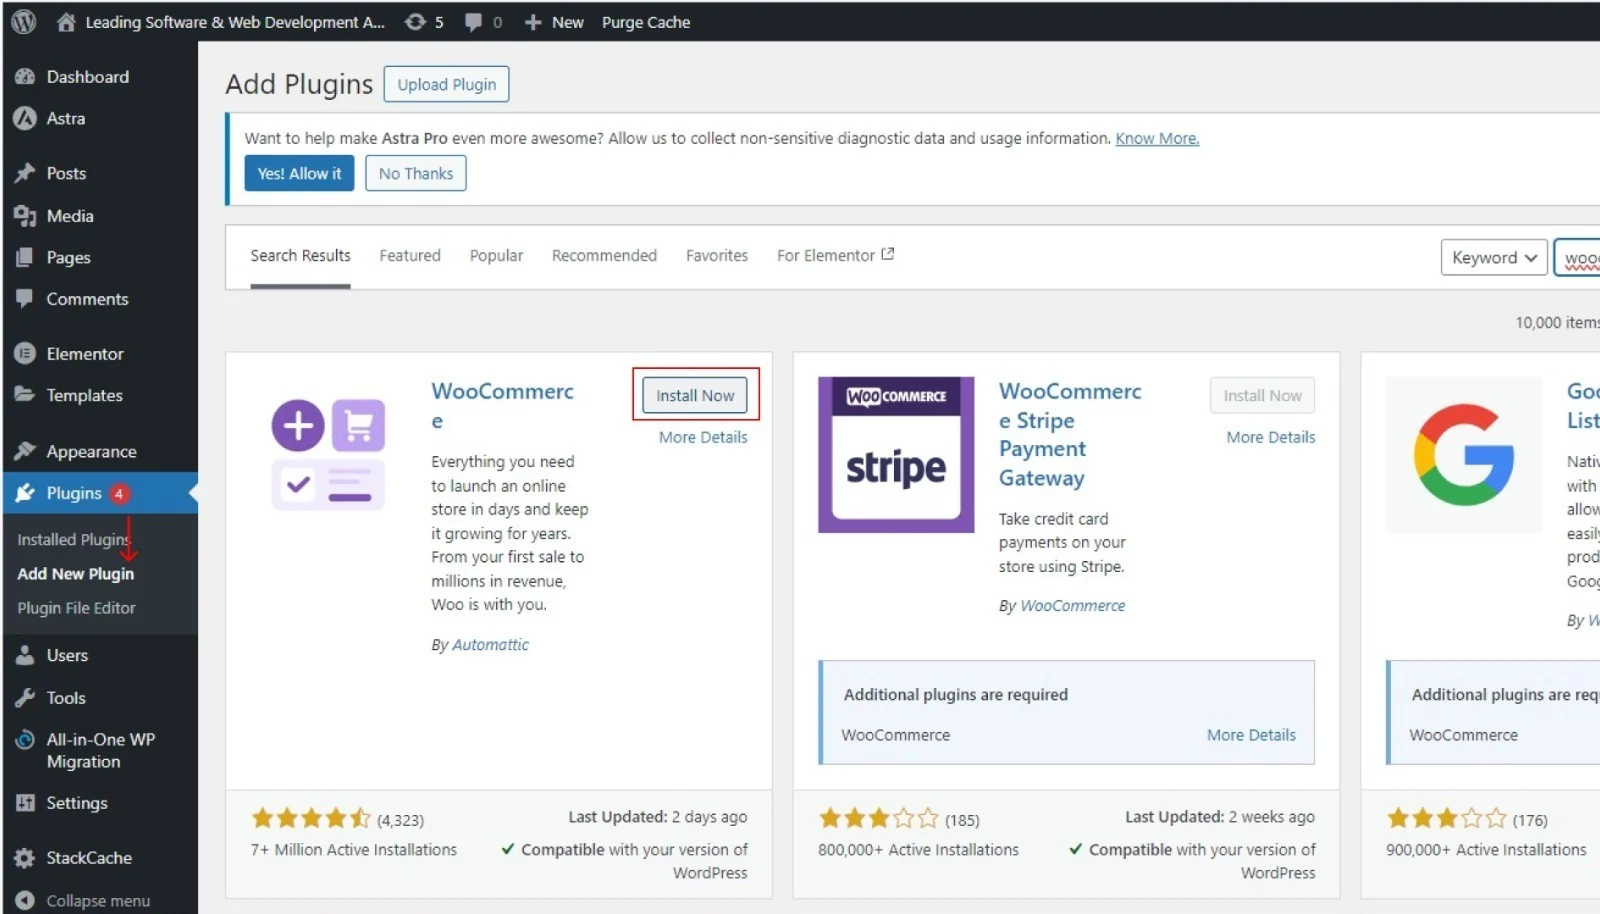Click the Settings sliders icon
Image resolution: width=1600 pixels, height=914 pixels.
25,802
